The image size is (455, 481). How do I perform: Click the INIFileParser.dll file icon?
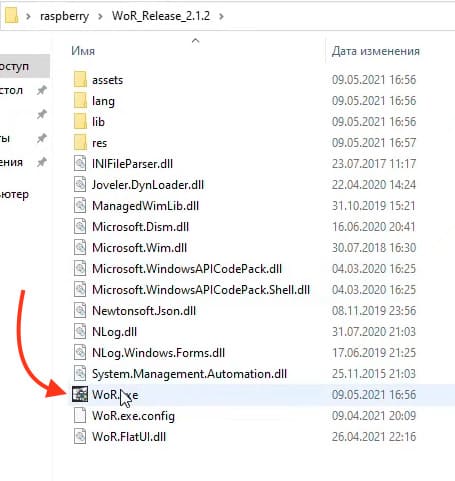tap(80, 164)
